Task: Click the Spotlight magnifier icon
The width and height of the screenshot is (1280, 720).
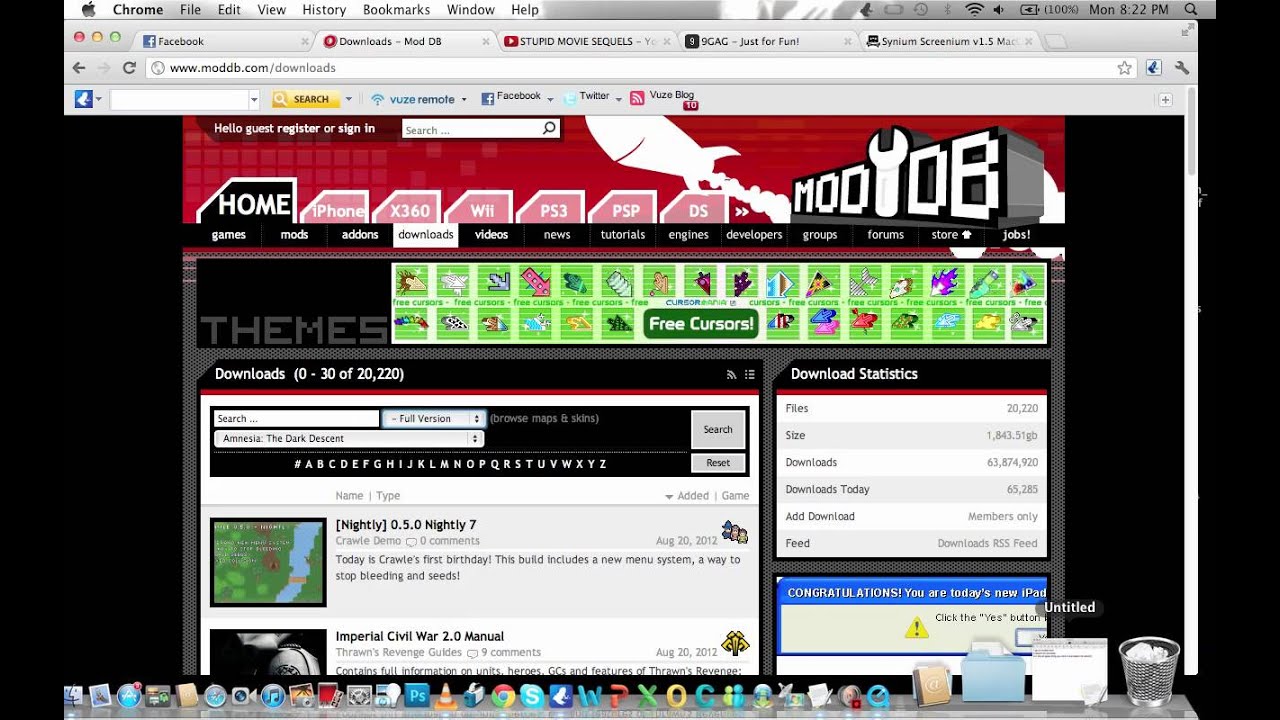Action: pos(1191,9)
